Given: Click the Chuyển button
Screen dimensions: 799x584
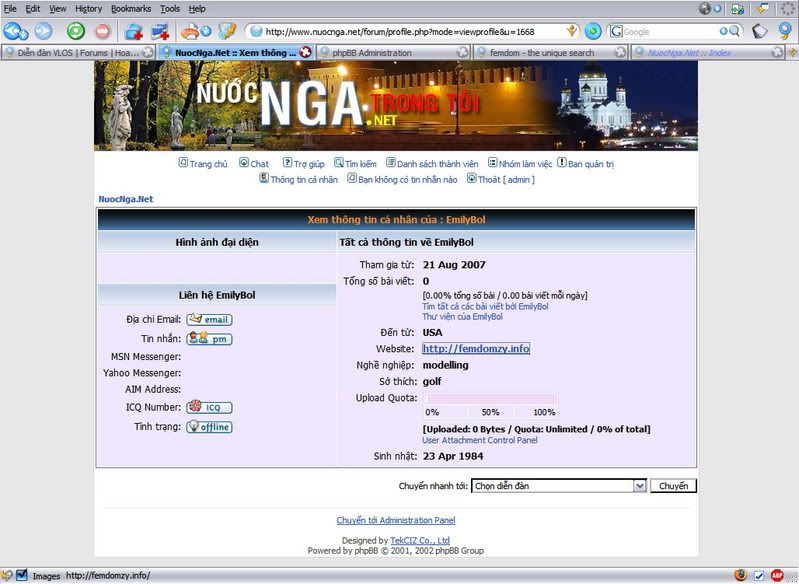Looking at the screenshot, I should (x=673, y=486).
